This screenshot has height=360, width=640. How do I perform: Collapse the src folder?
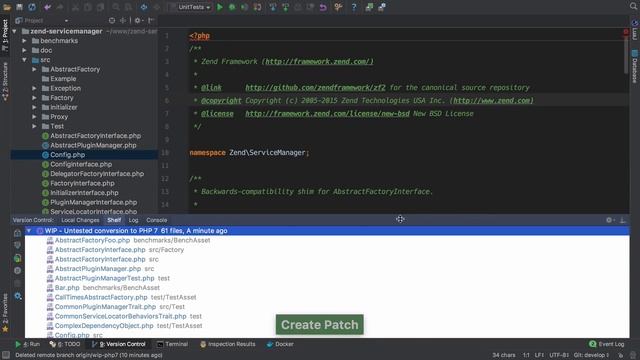click(x=24, y=60)
